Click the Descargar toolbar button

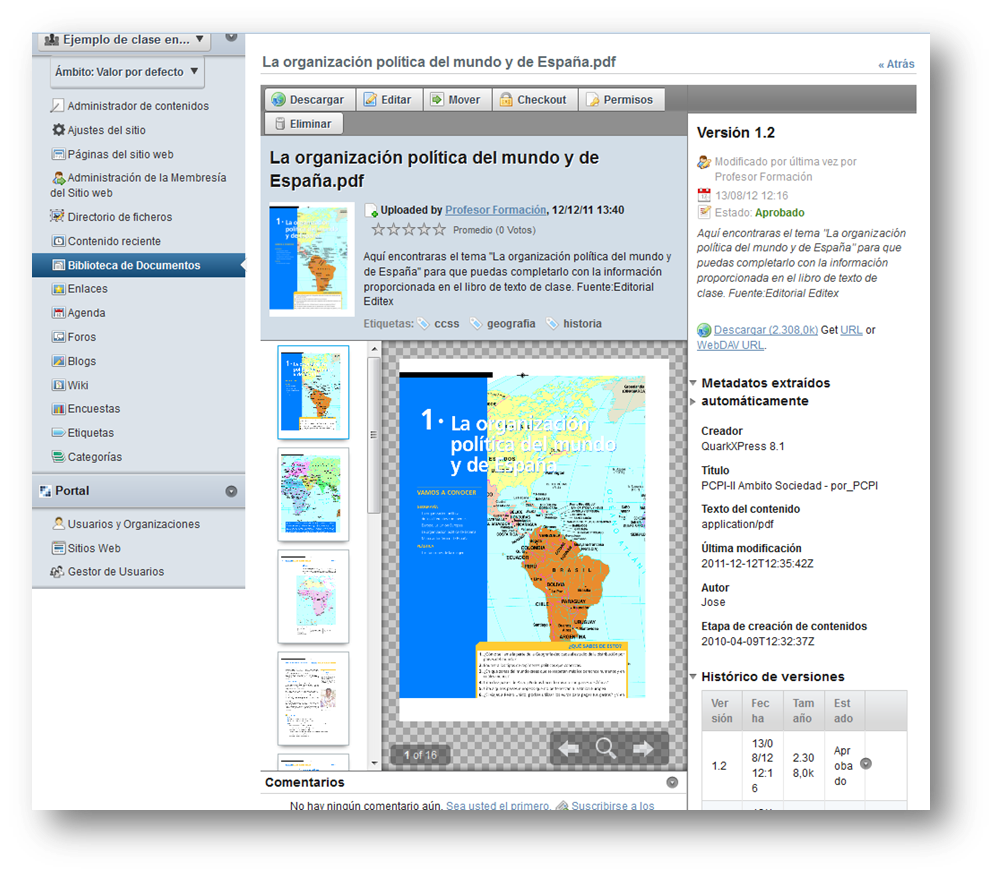(307, 100)
